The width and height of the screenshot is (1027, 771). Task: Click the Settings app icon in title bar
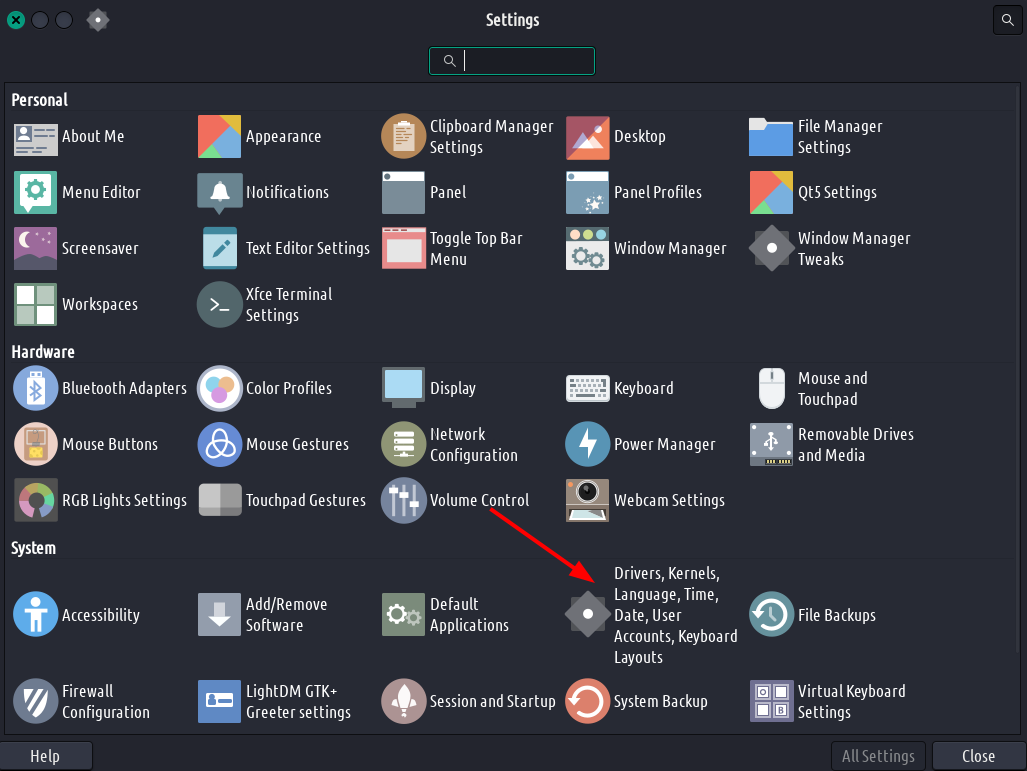click(98, 20)
